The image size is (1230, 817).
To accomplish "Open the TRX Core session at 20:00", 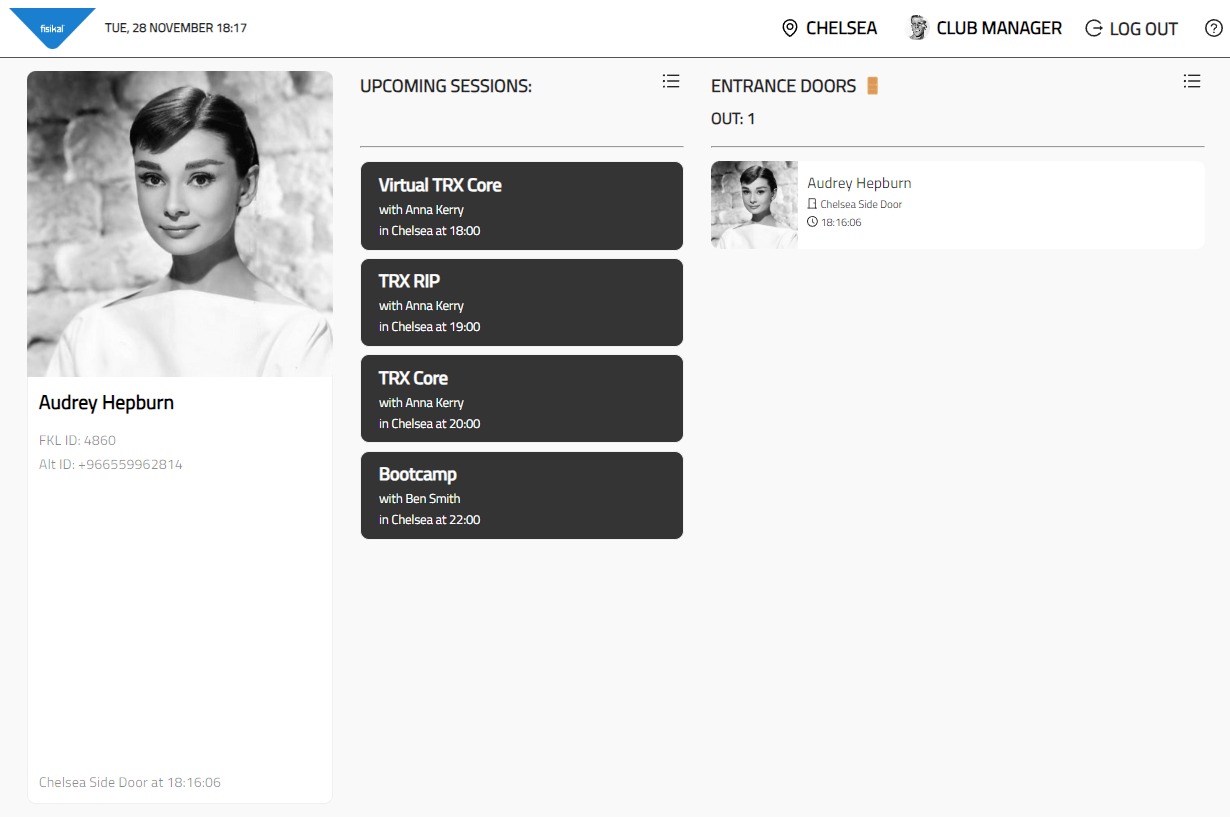I will pyautogui.click(x=521, y=398).
